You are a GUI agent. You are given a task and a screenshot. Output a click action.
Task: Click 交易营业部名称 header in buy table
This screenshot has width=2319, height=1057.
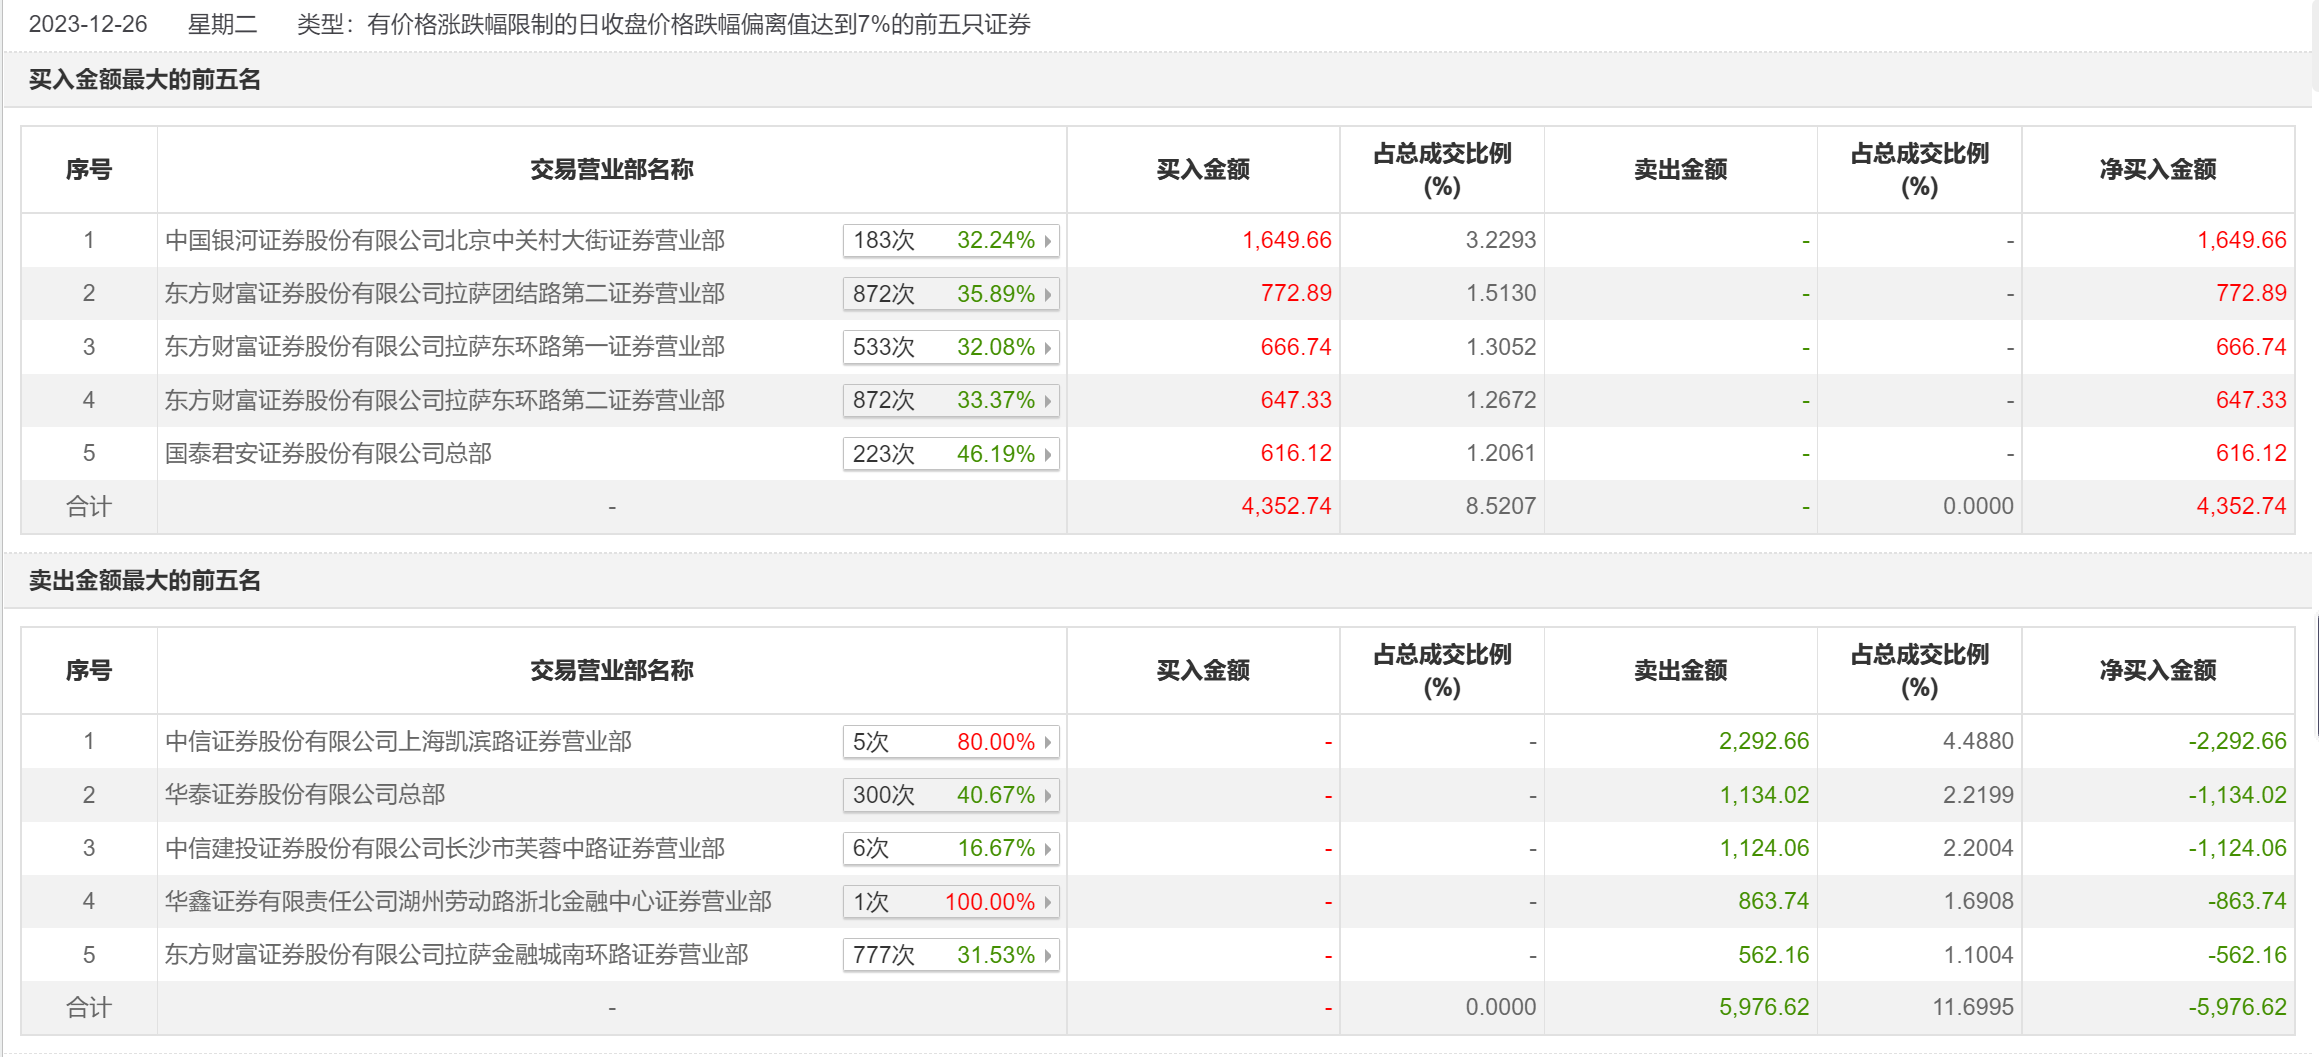[x=612, y=169]
